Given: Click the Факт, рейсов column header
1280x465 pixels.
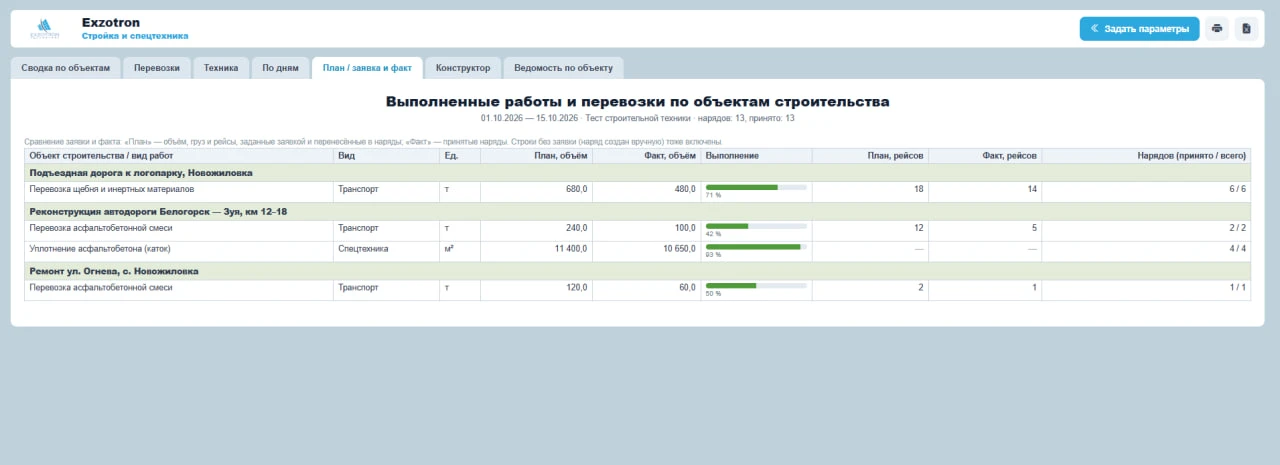Looking at the screenshot, I should tap(985, 156).
